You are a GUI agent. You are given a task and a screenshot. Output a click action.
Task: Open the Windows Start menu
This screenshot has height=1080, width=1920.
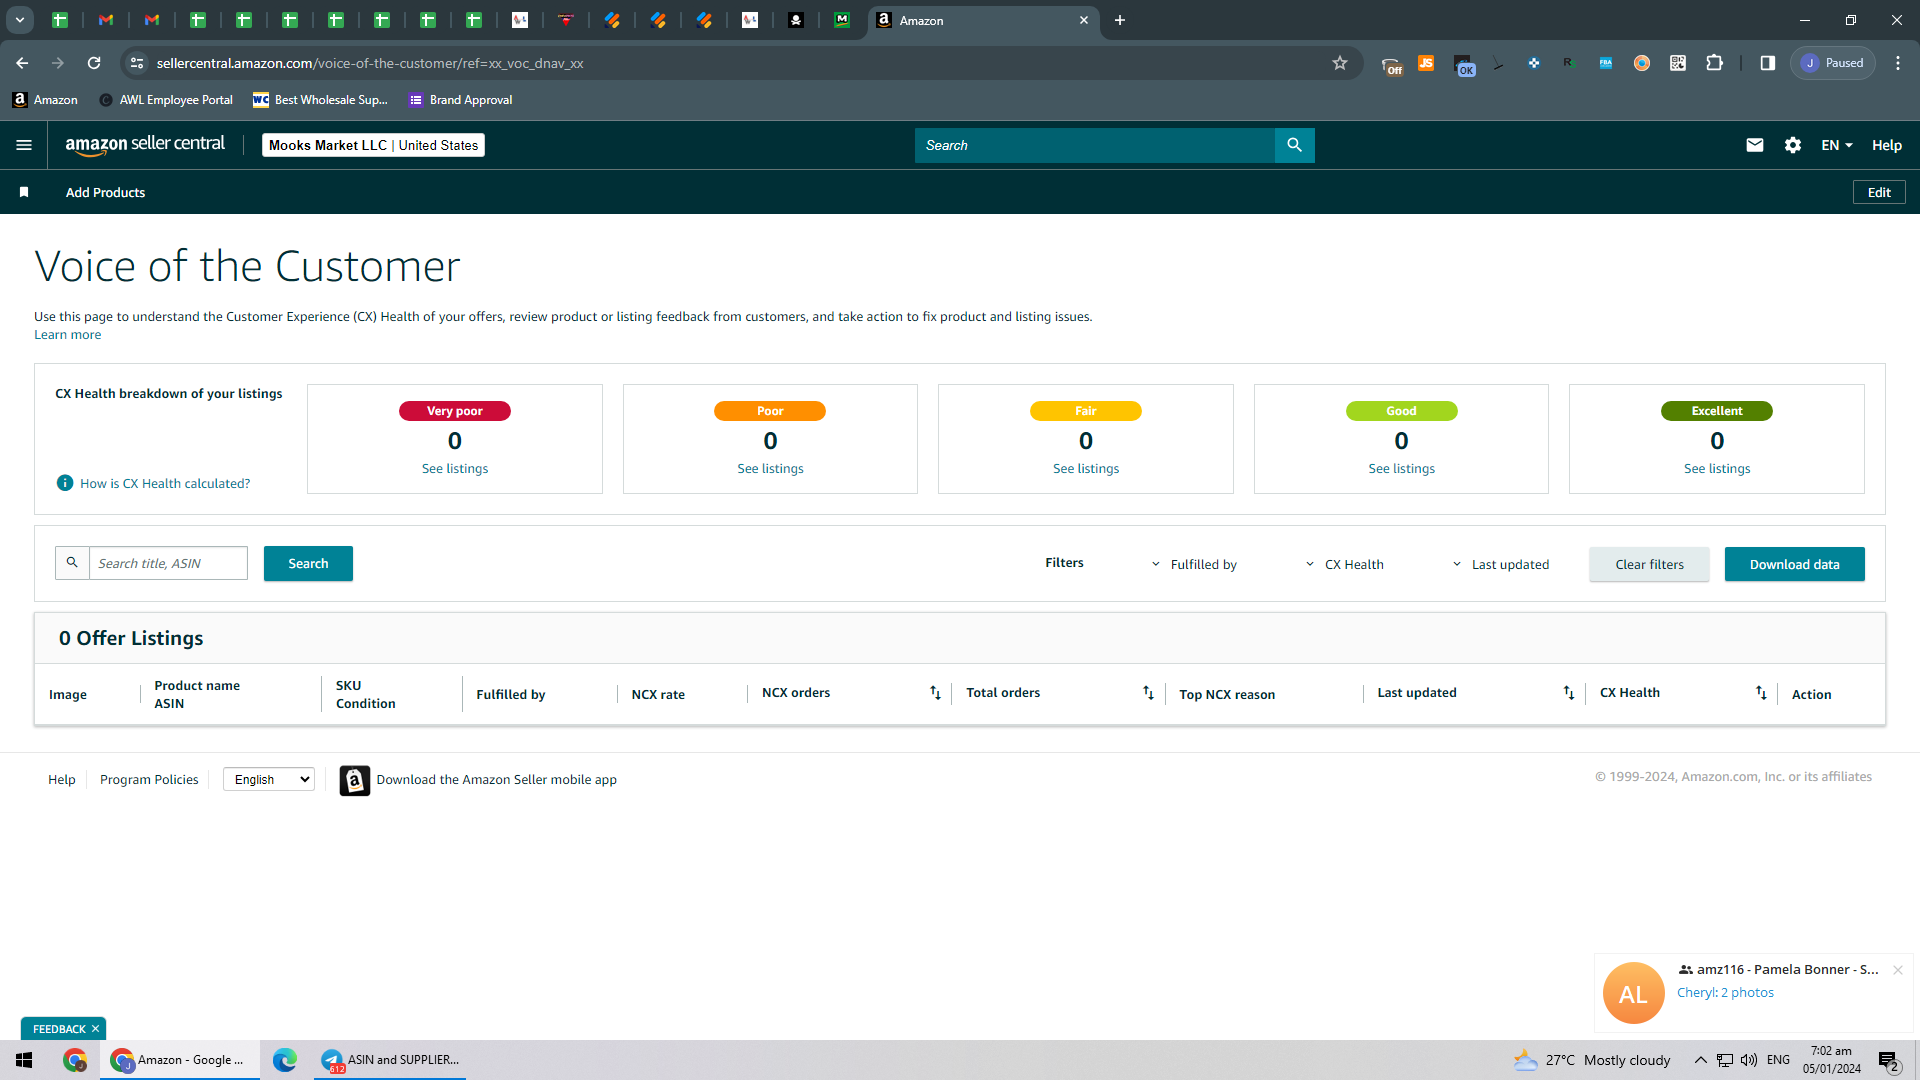click(24, 1060)
